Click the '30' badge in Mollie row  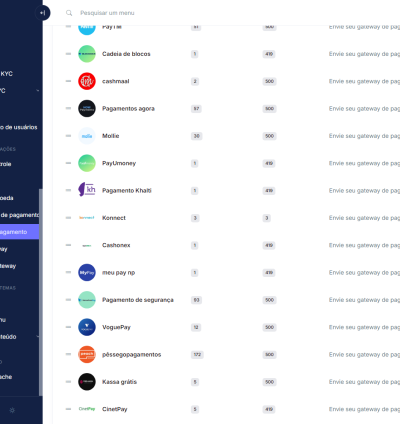(x=196, y=136)
